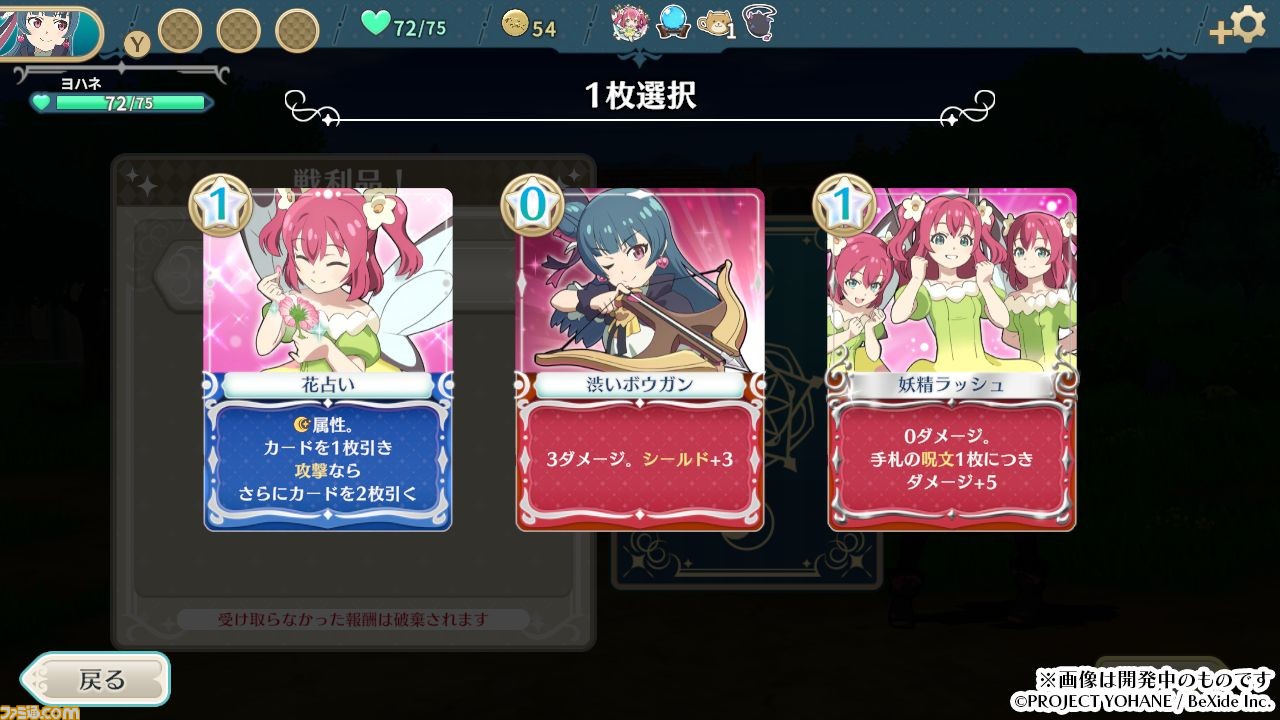1280x720 pixels.
Task: Click the gold coin currency icon
Action: [x=514, y=26]
